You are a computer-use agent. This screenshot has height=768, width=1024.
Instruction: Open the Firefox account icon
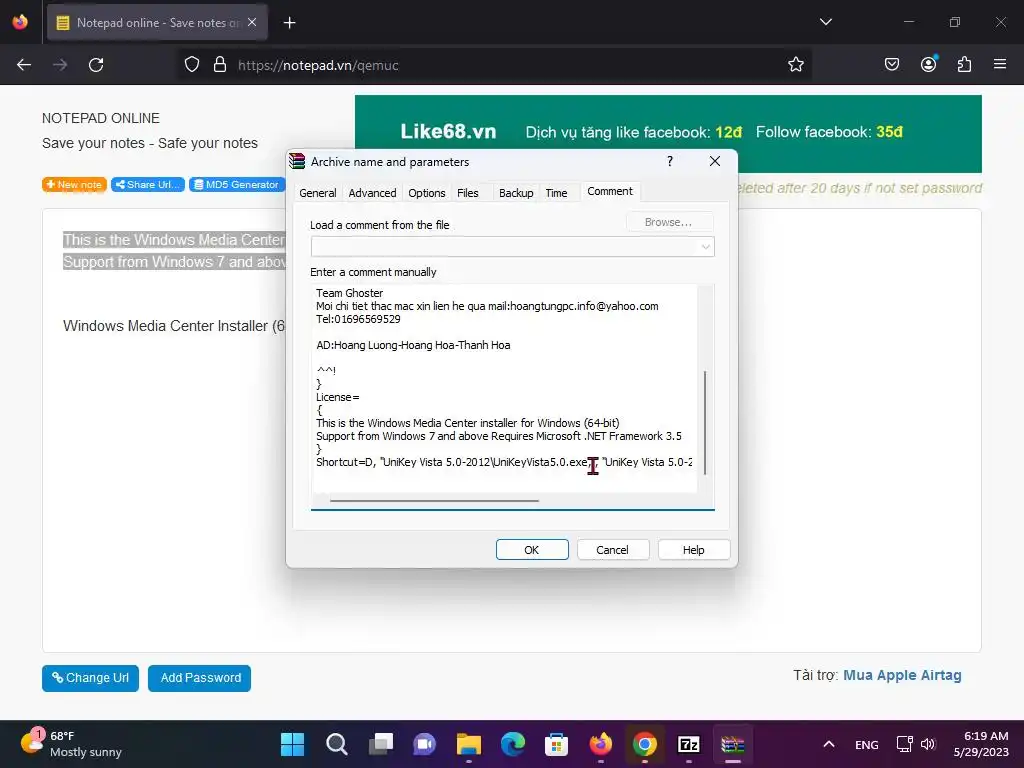click(x=928, y=65)
